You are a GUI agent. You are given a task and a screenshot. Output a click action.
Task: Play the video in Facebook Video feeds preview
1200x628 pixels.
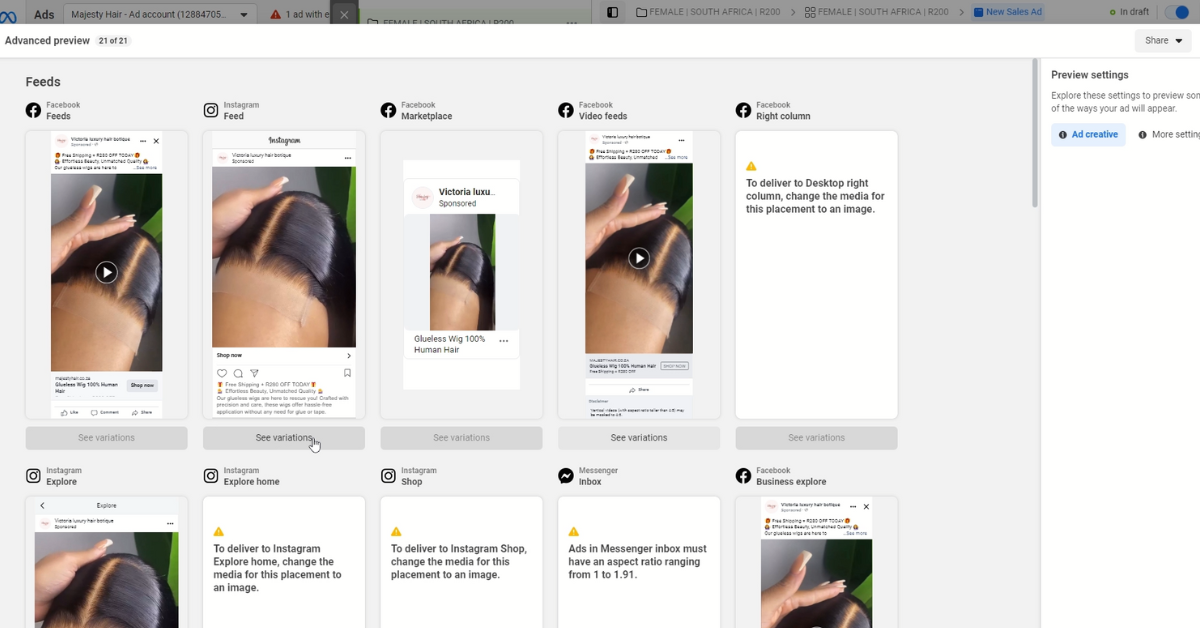point(639,258)
